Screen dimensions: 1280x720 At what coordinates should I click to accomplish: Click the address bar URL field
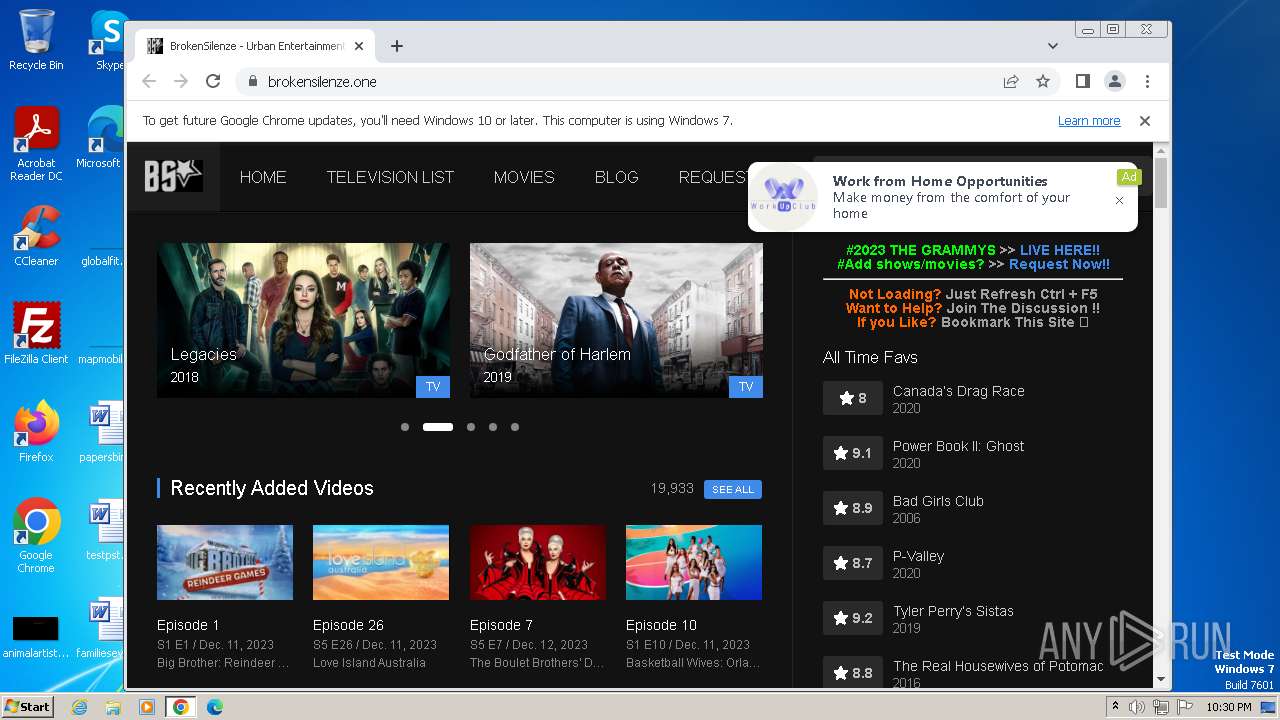(620, 82)
